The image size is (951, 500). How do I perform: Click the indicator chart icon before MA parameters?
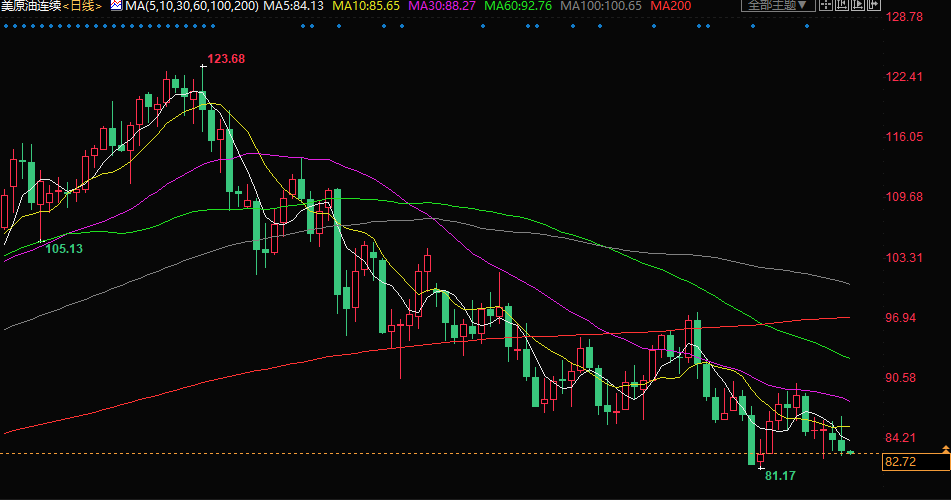(116, 6)
